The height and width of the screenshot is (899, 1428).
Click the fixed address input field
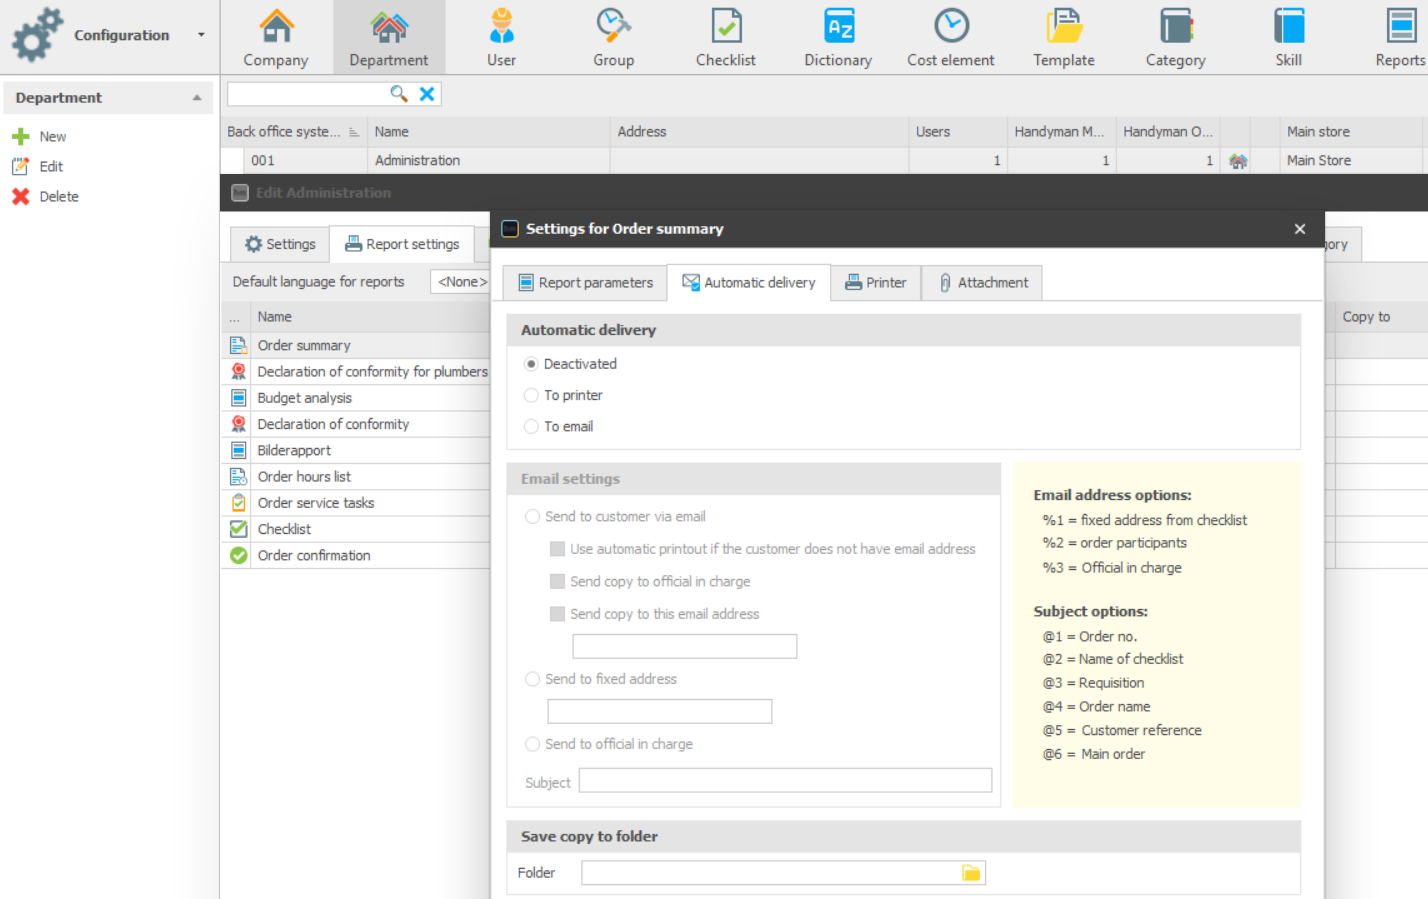660,711
